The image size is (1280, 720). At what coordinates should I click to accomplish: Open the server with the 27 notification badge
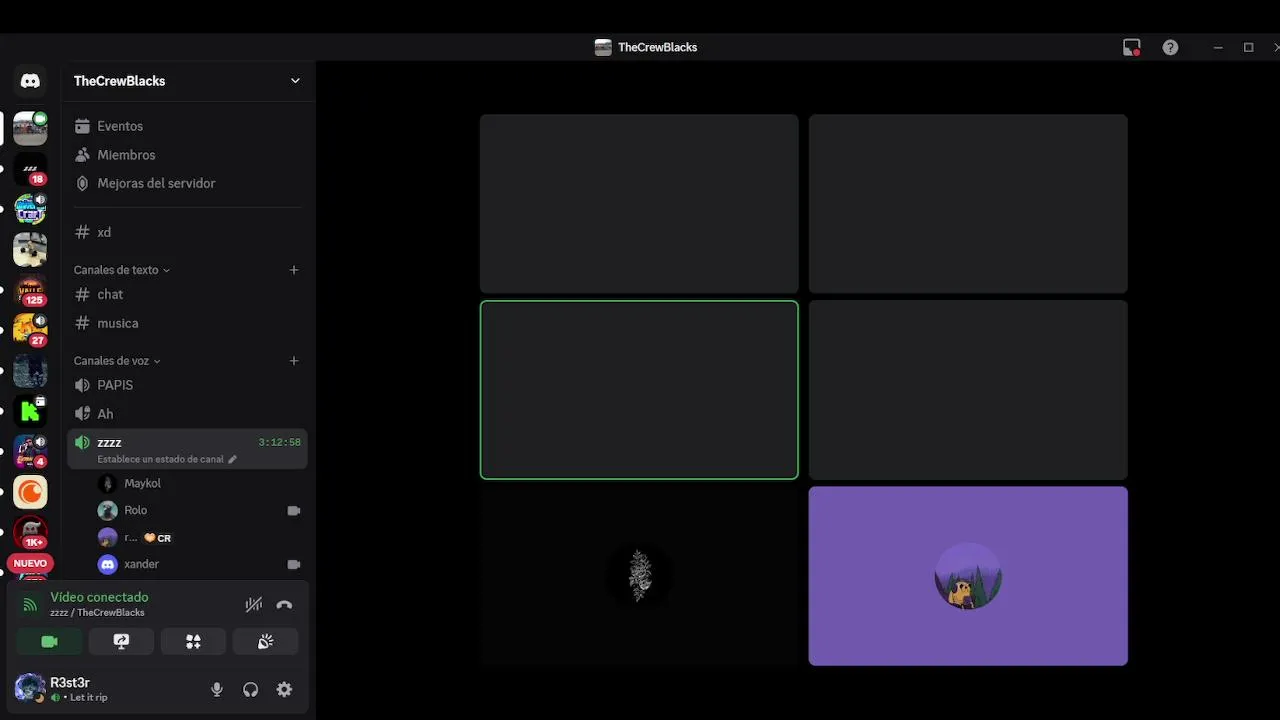click(x=30, y=330)
